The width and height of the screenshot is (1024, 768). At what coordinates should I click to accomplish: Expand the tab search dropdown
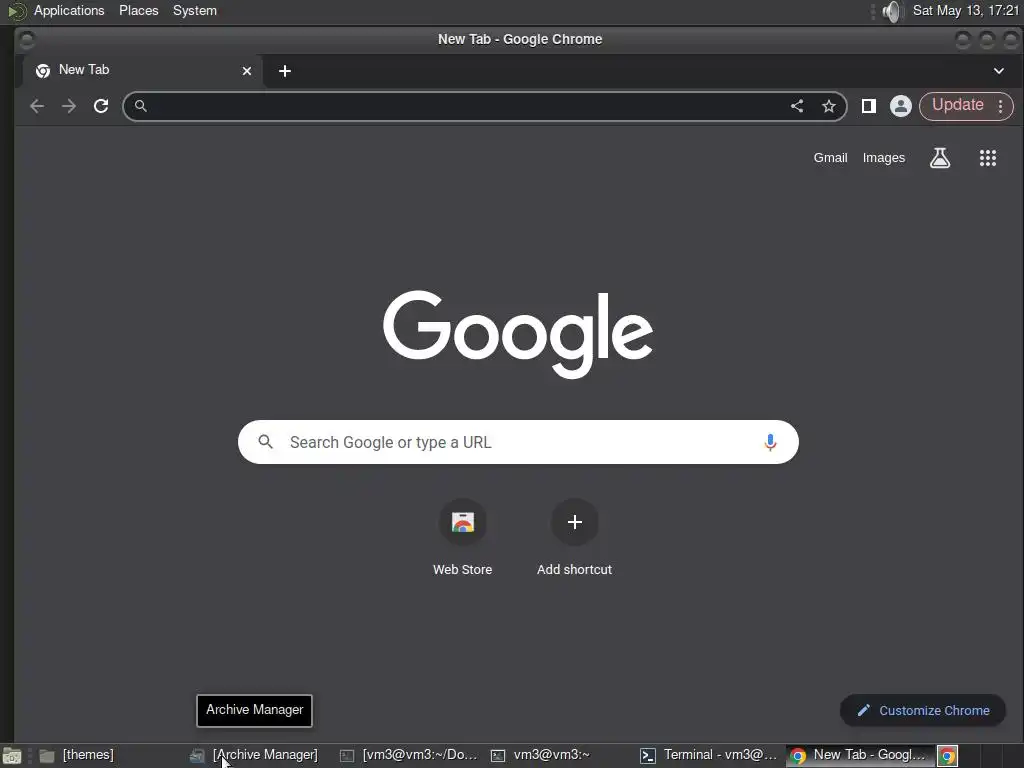coord(999,71)
